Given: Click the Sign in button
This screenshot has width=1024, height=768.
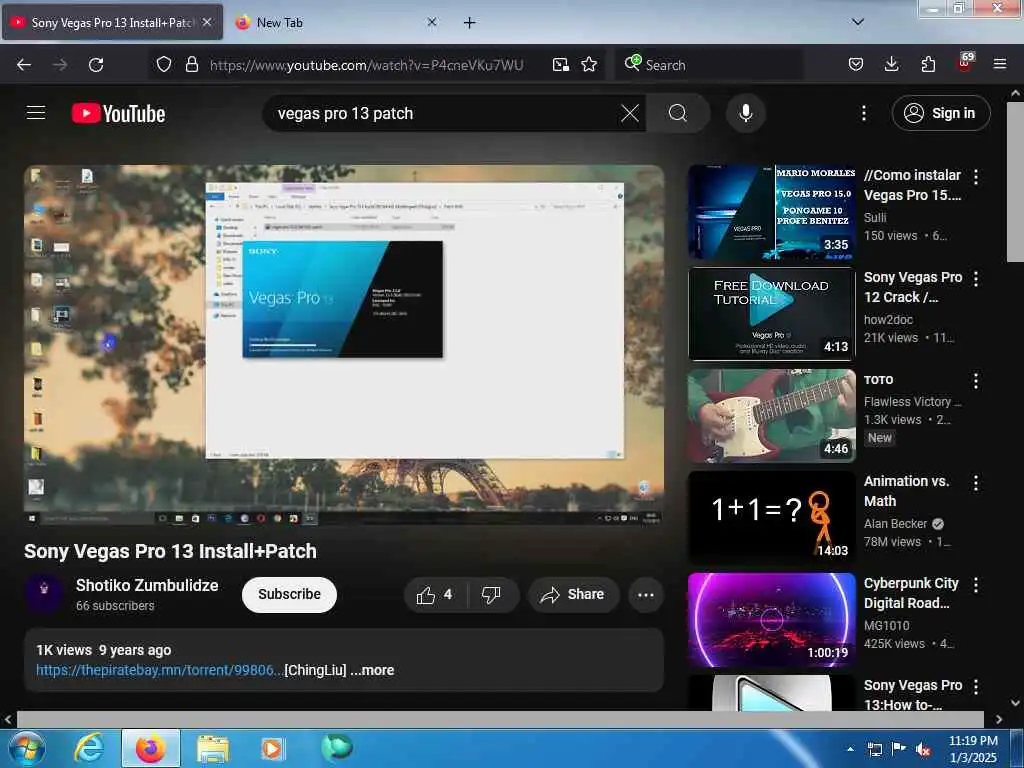Looking at the screenshot, I should pyautogui.click(x=941, y=113).
